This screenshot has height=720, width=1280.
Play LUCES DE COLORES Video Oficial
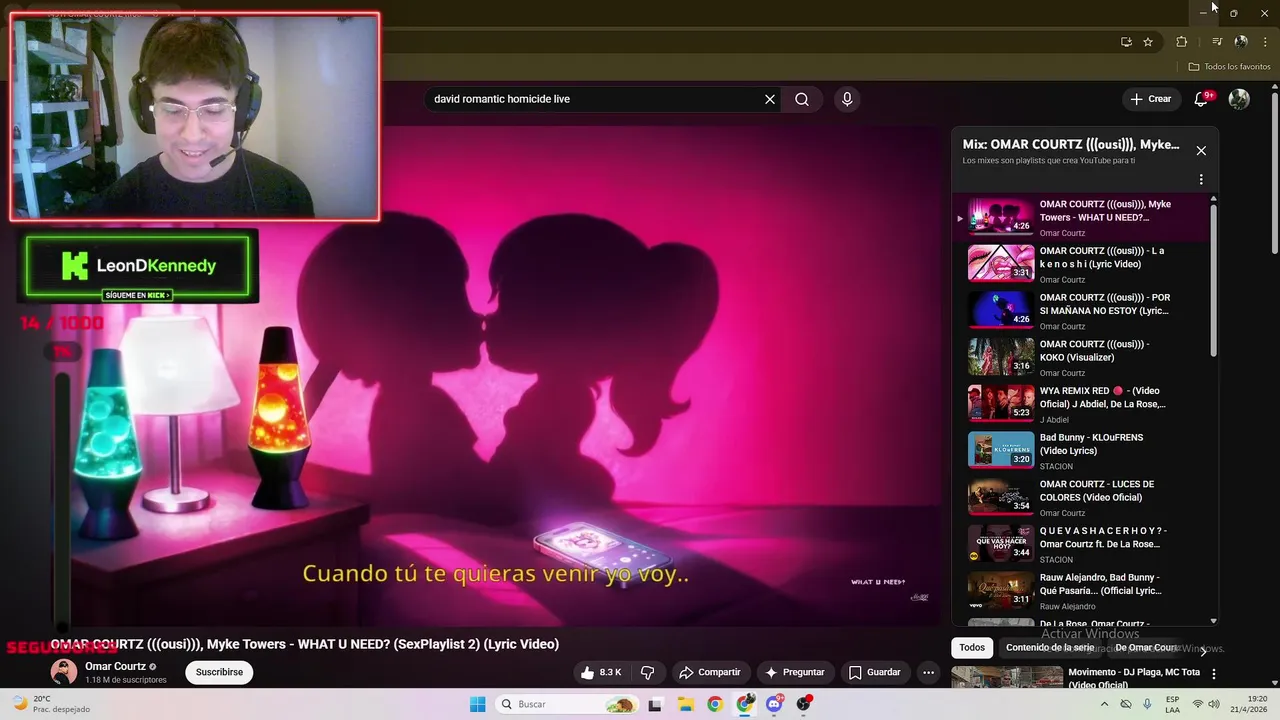coord(1081,497)
